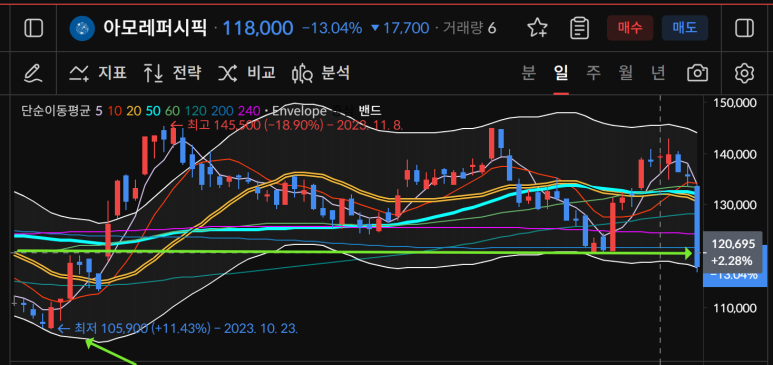Switch to the 월 monthly chart tab

626,73
